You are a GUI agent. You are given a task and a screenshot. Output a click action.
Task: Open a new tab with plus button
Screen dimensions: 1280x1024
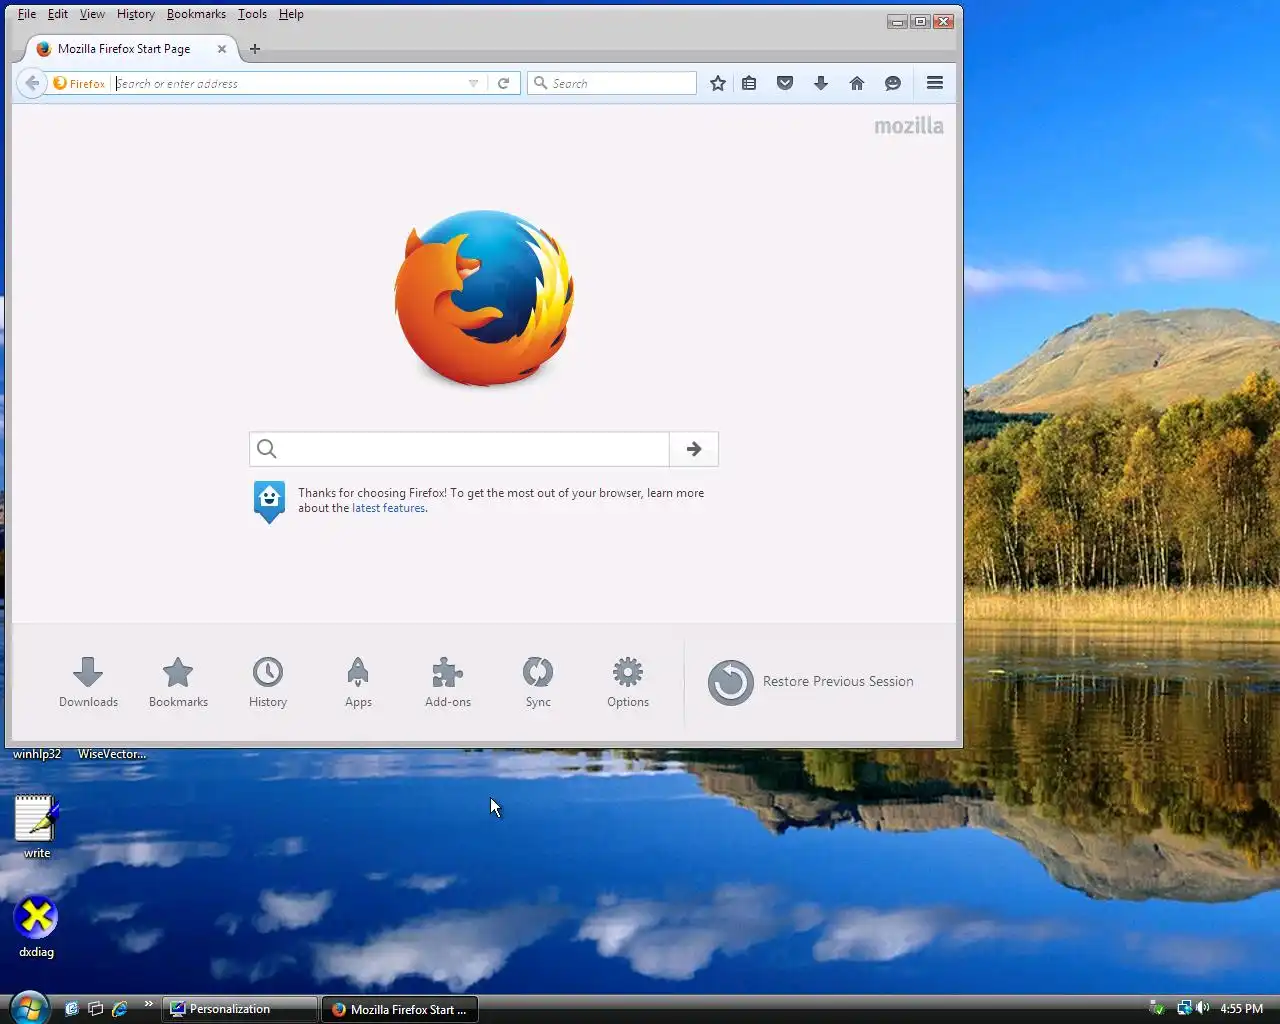pos(255,48)
